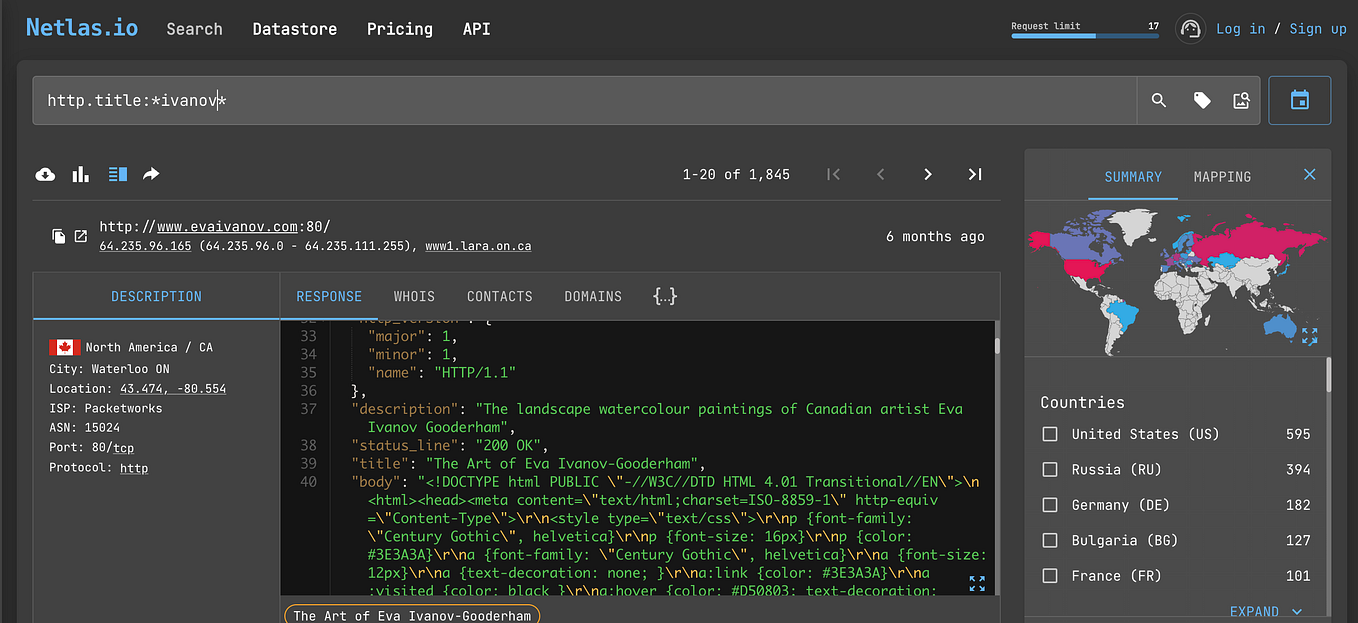Screen dimensions: 1358x623
Task: Switch to the MAPPING tab
Action: [1222, 176]
